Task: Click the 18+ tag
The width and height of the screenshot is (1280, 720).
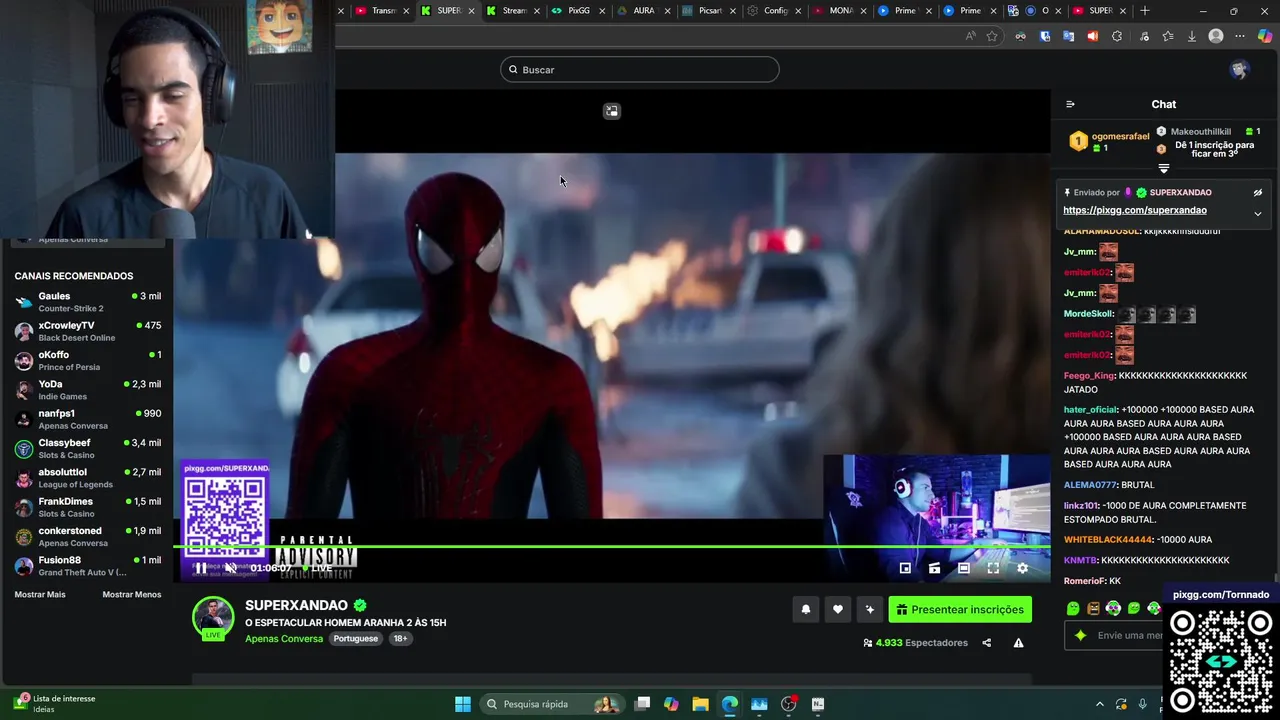Action: click(400, 638)
